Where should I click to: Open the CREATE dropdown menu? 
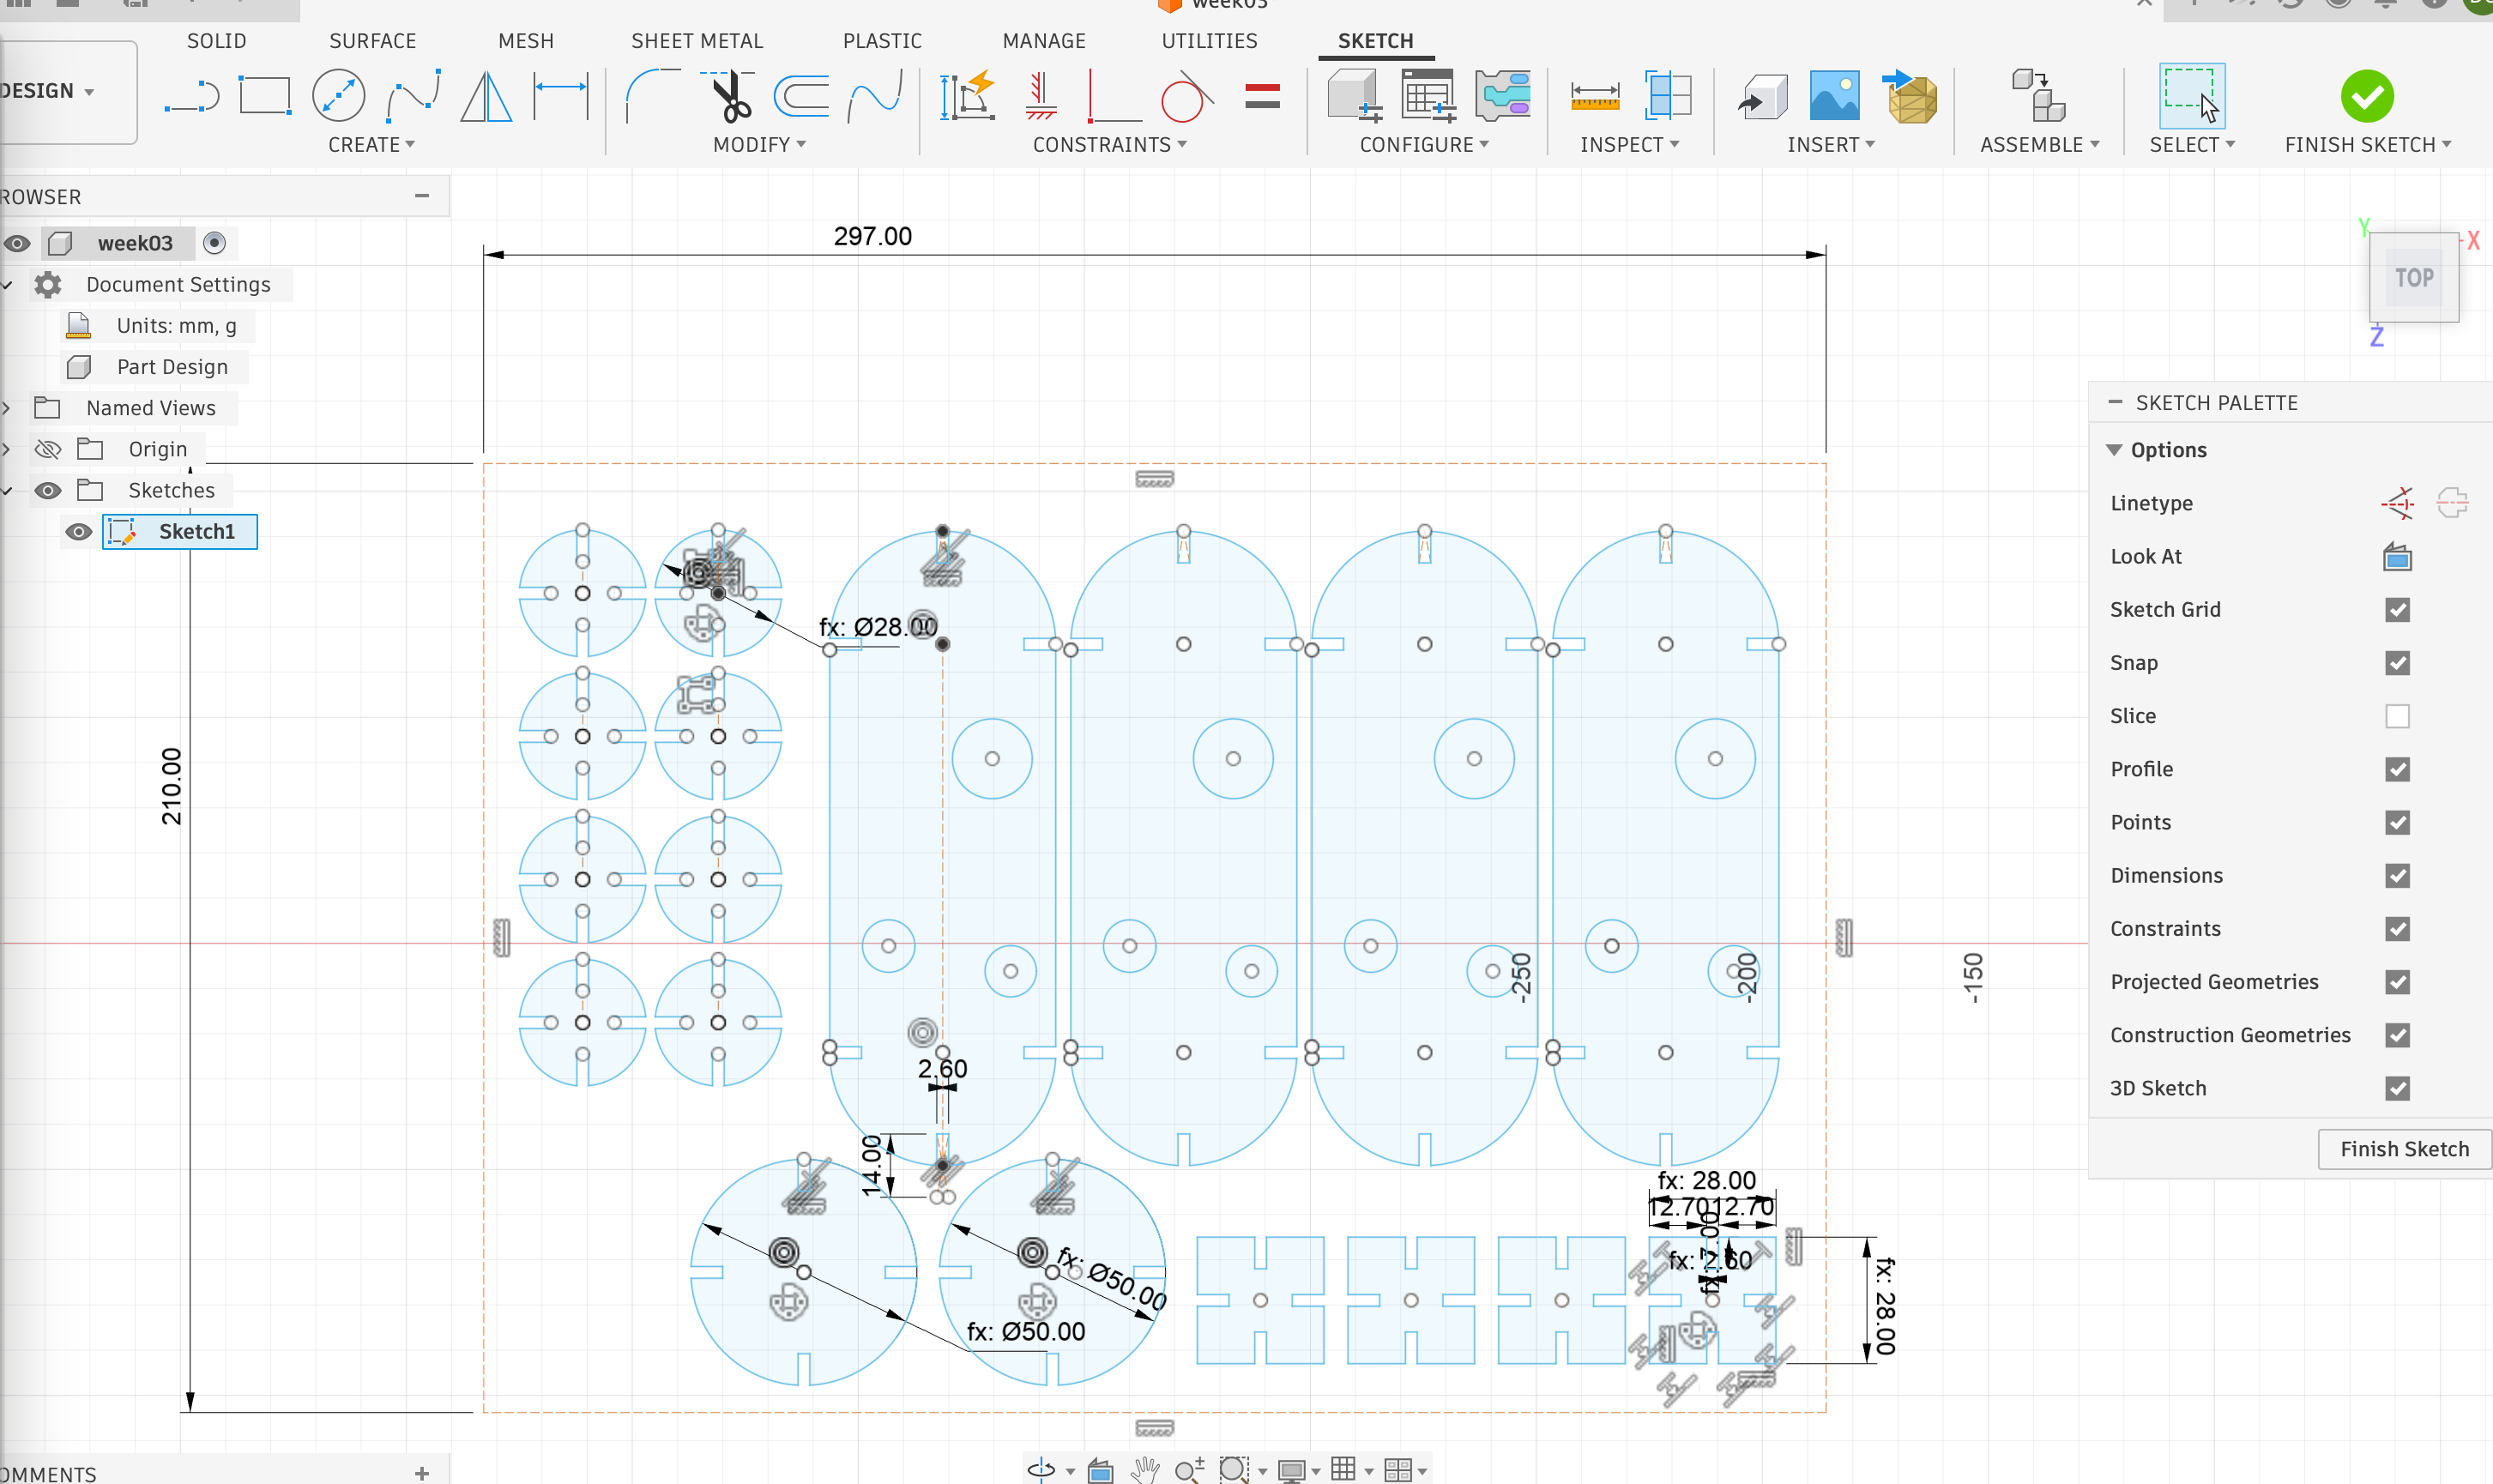[x=371, y=145]
